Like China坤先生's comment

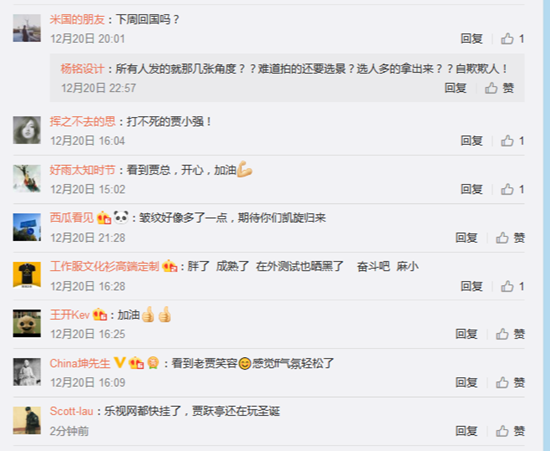pos(510,382)
